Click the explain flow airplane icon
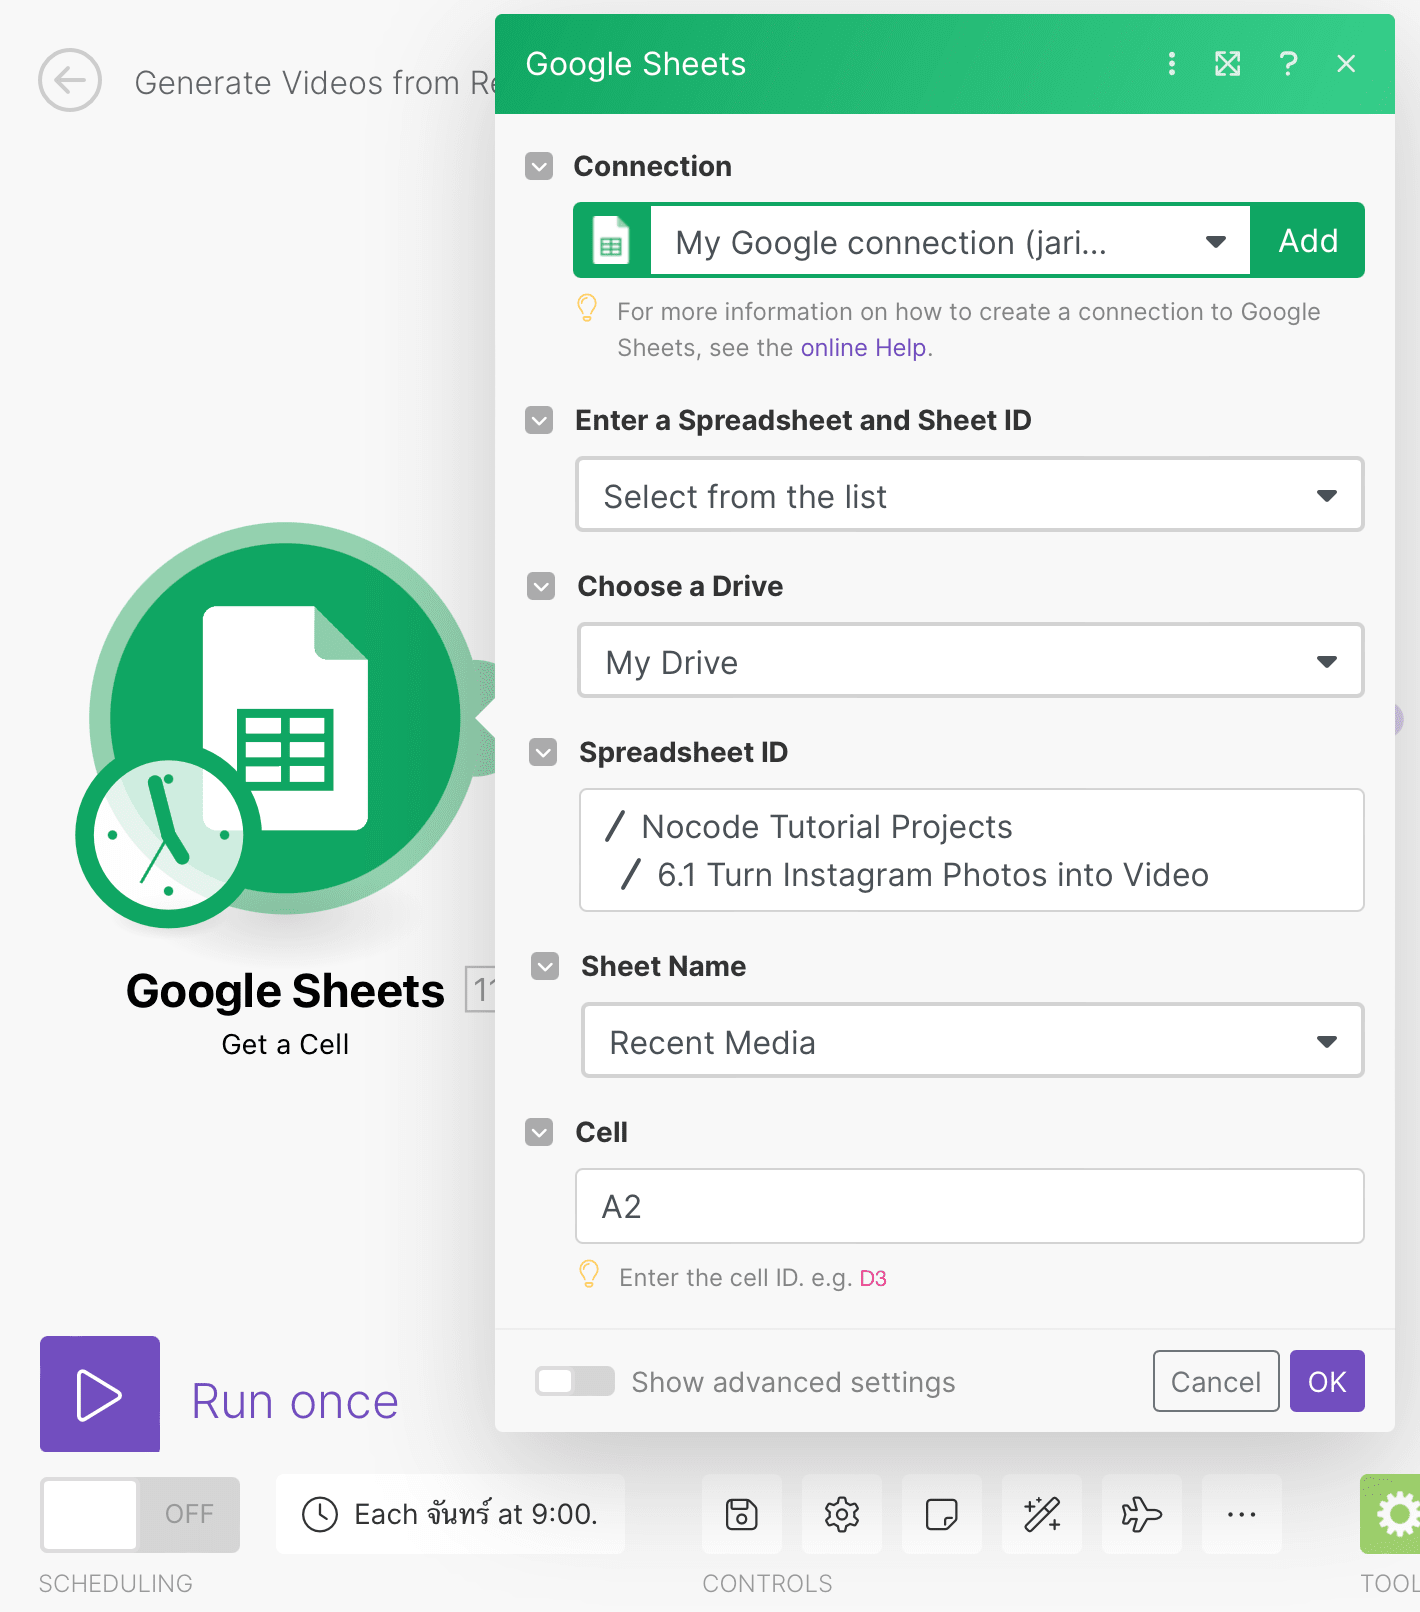 (1142, 1514)
